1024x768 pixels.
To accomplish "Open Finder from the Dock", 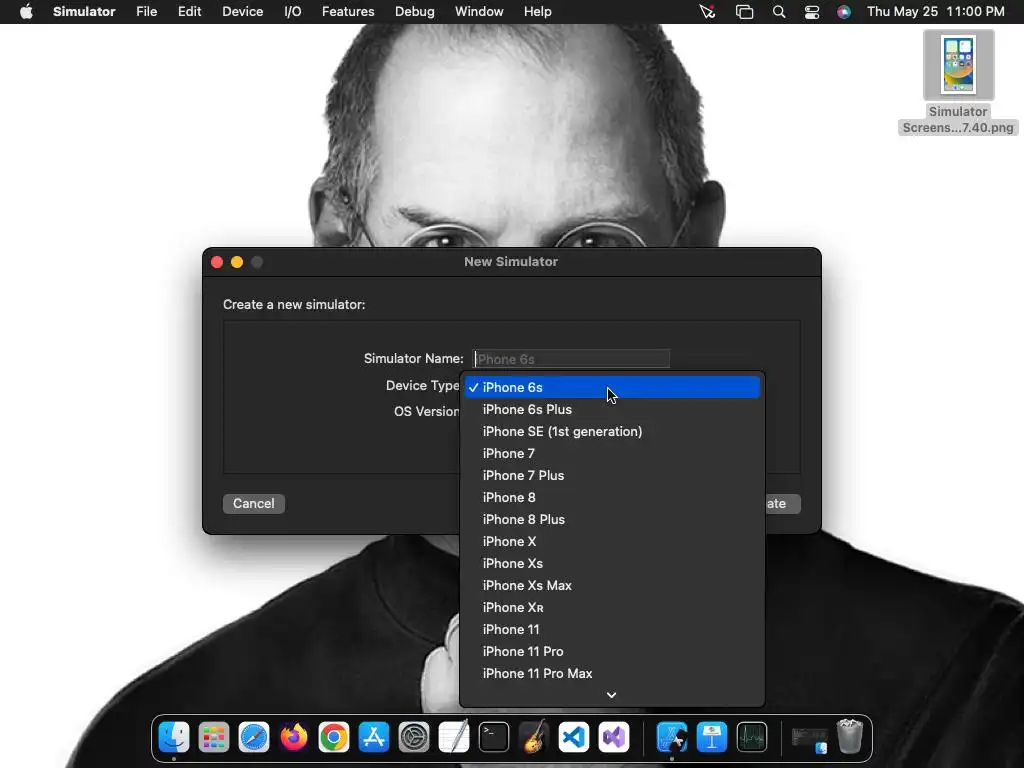I will [174, 737].
